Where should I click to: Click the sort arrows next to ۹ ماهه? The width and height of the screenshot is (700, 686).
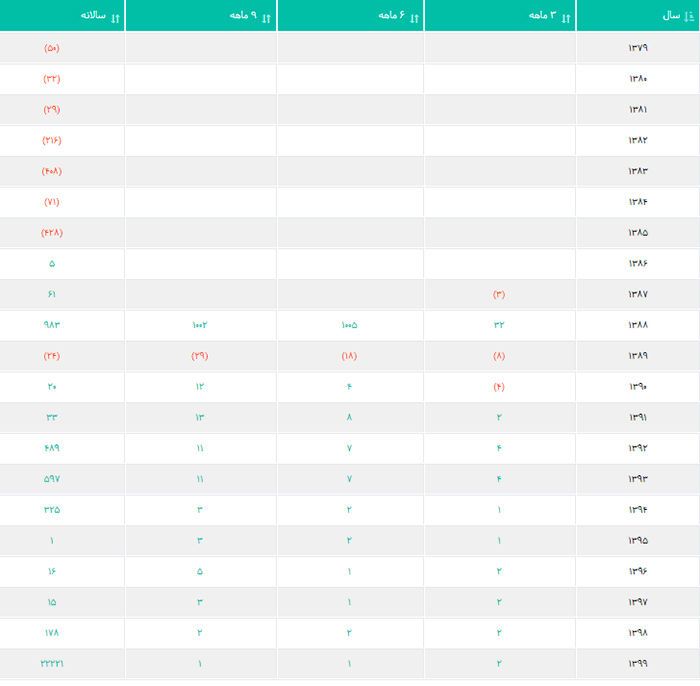click(267, 17)
